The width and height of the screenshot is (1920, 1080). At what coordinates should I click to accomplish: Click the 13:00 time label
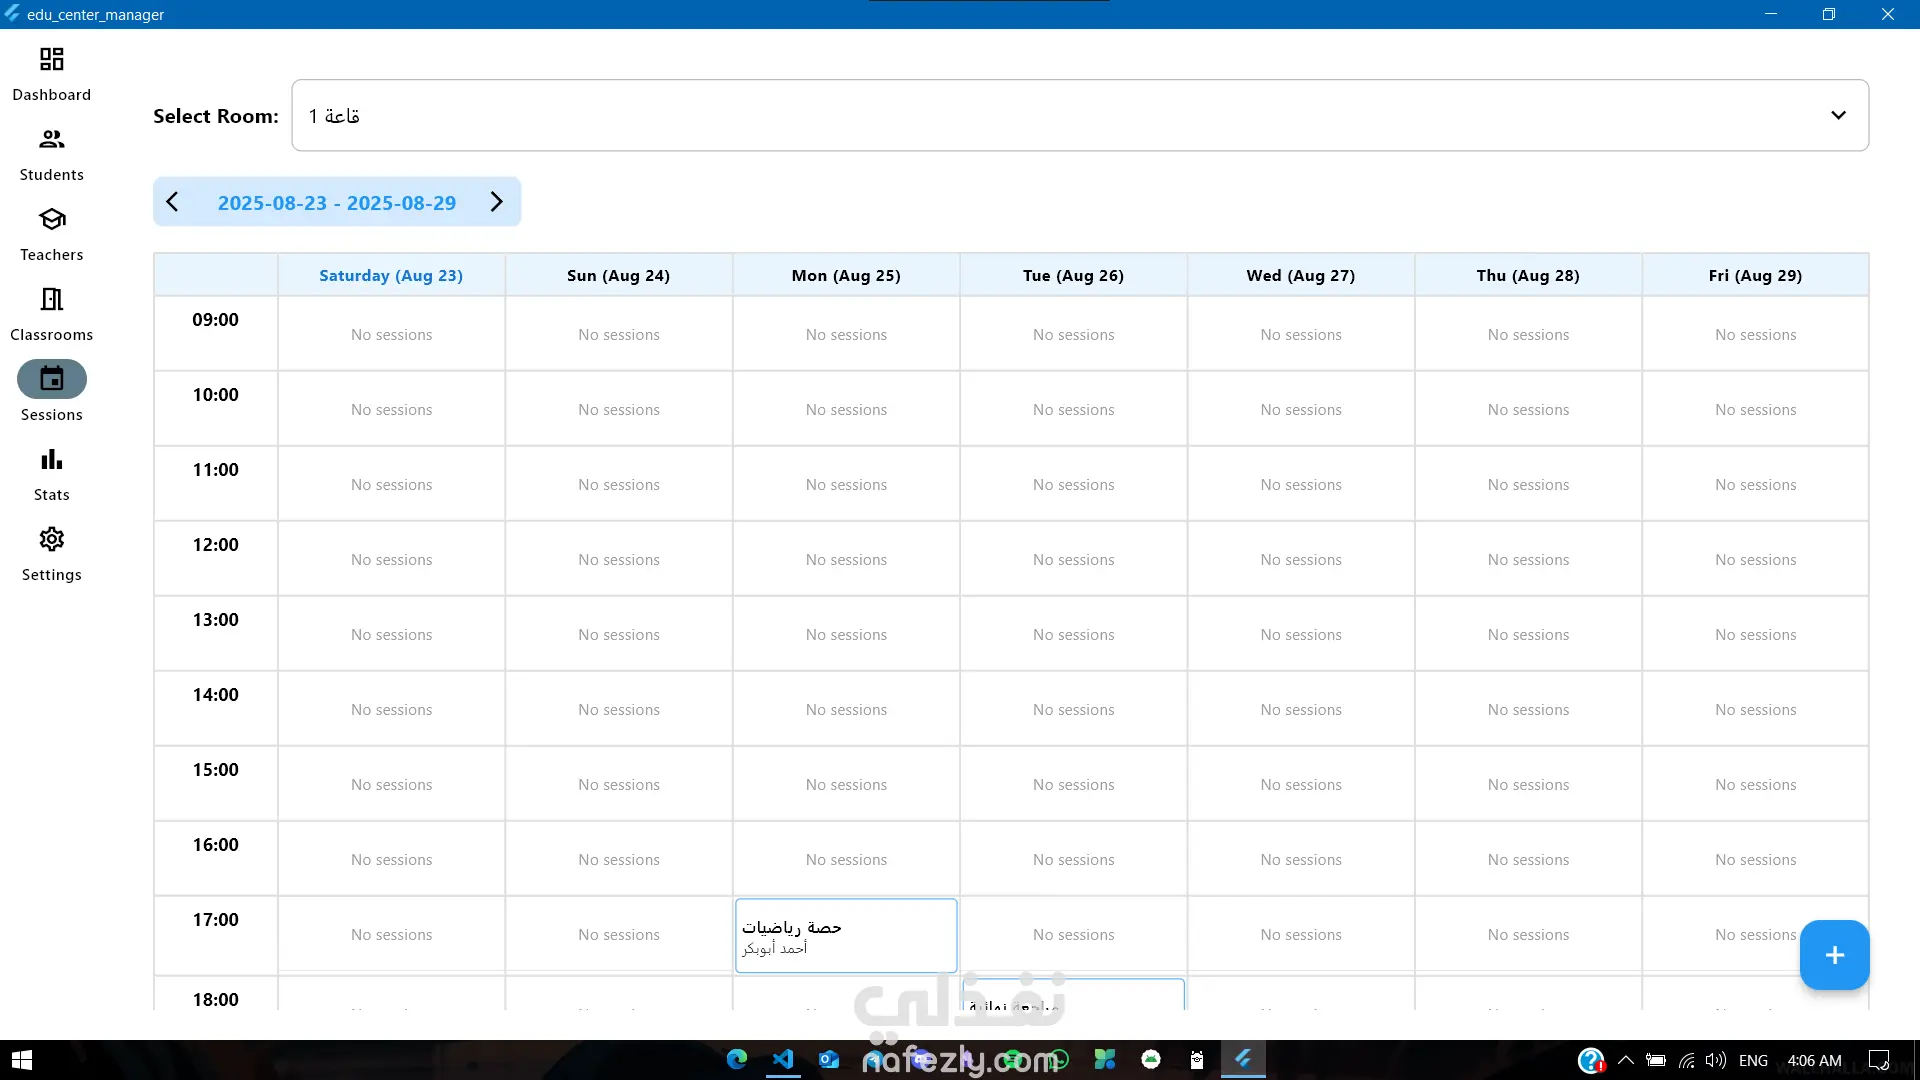(x=215, y=620)
